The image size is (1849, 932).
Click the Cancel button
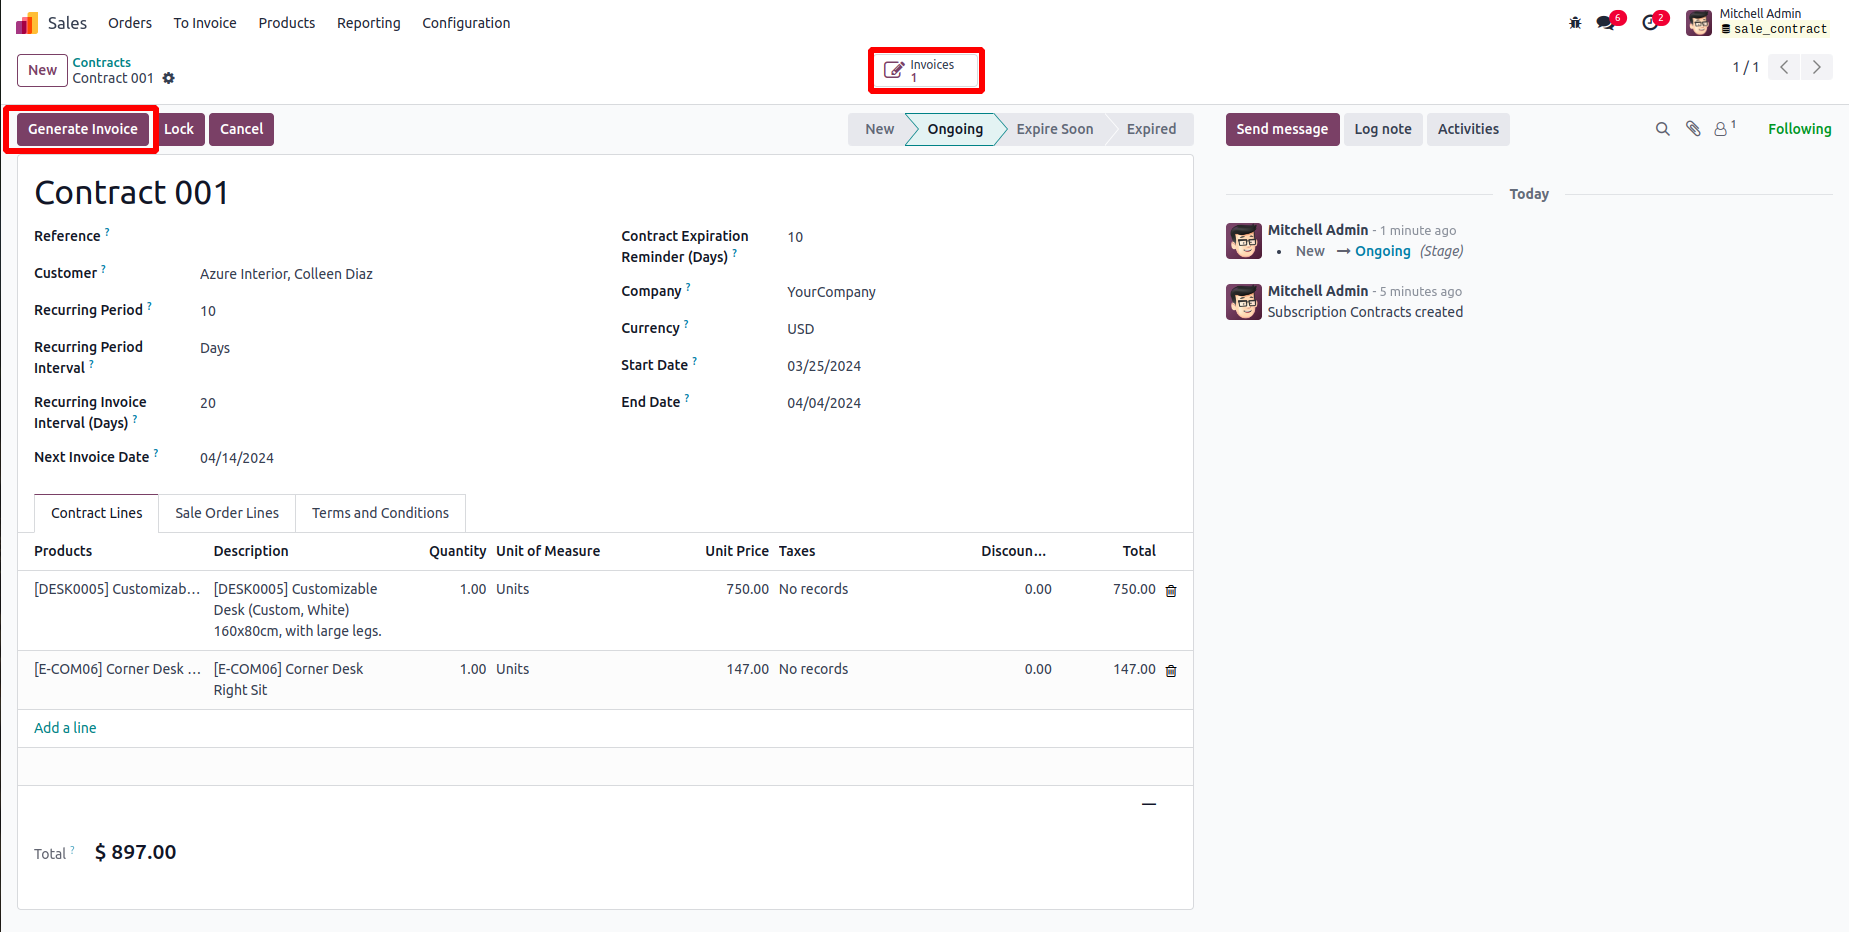tap(242, 129)
